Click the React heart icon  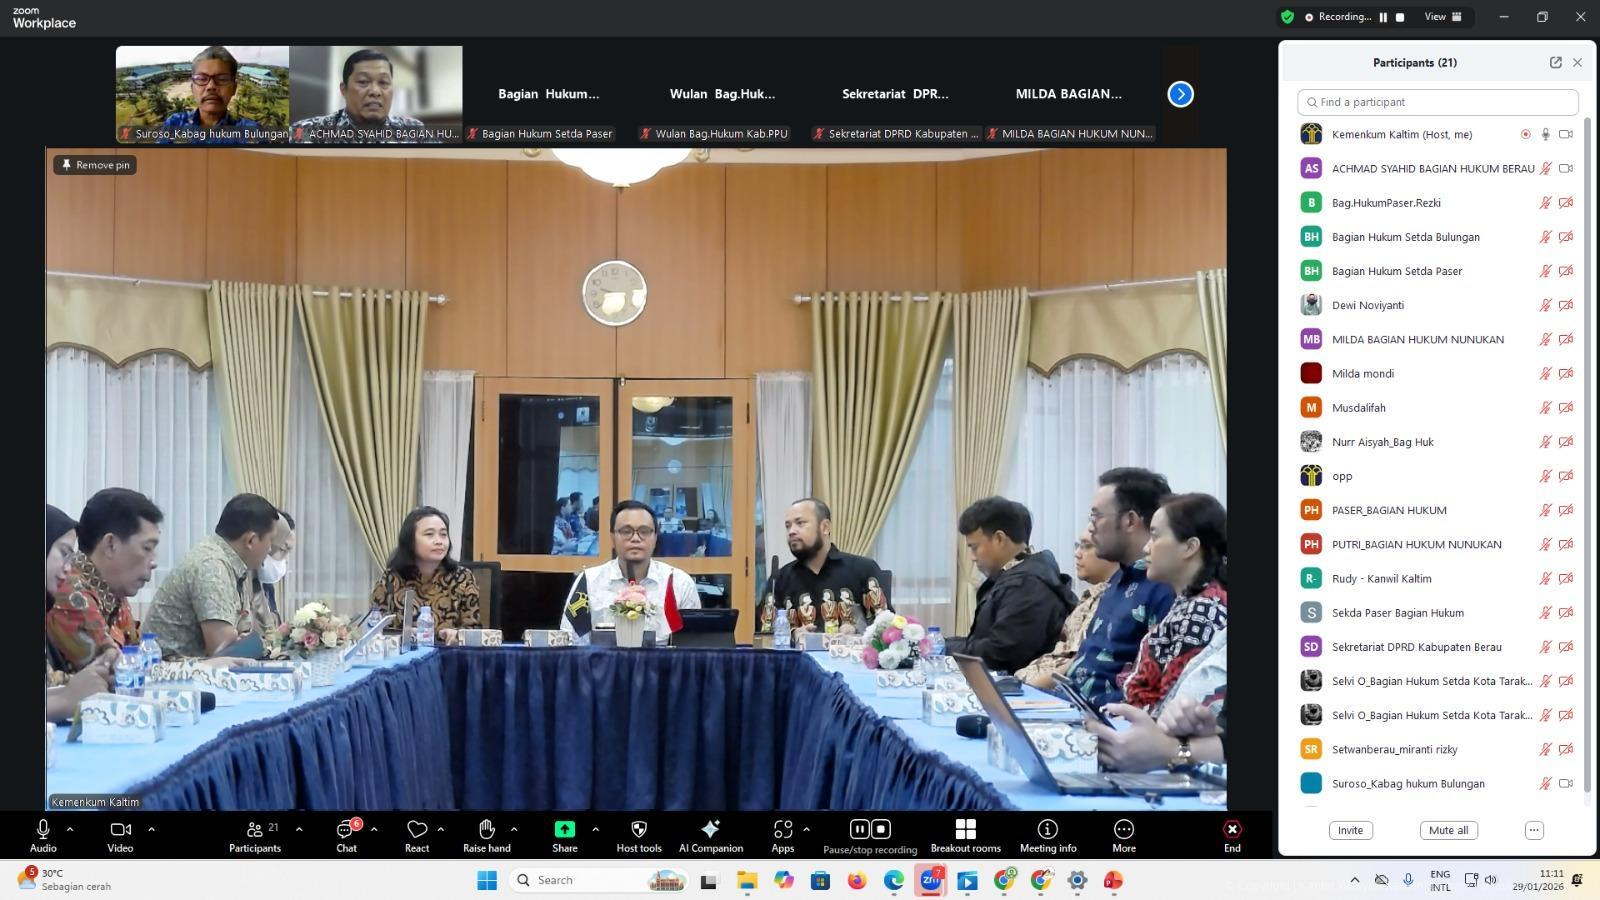(x=417, y=830)
